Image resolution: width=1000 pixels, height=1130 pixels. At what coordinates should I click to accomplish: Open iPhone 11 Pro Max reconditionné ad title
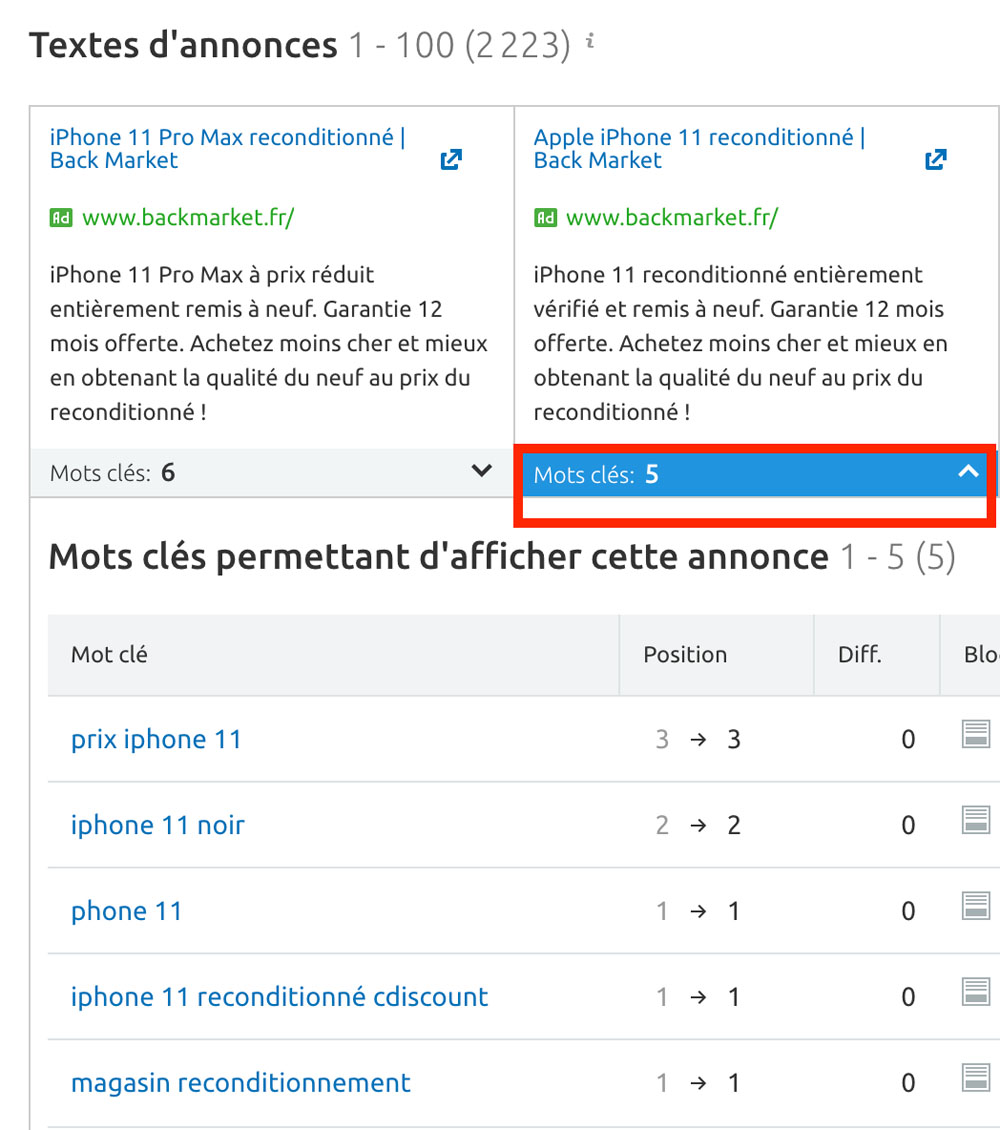[x=228, y=148]
